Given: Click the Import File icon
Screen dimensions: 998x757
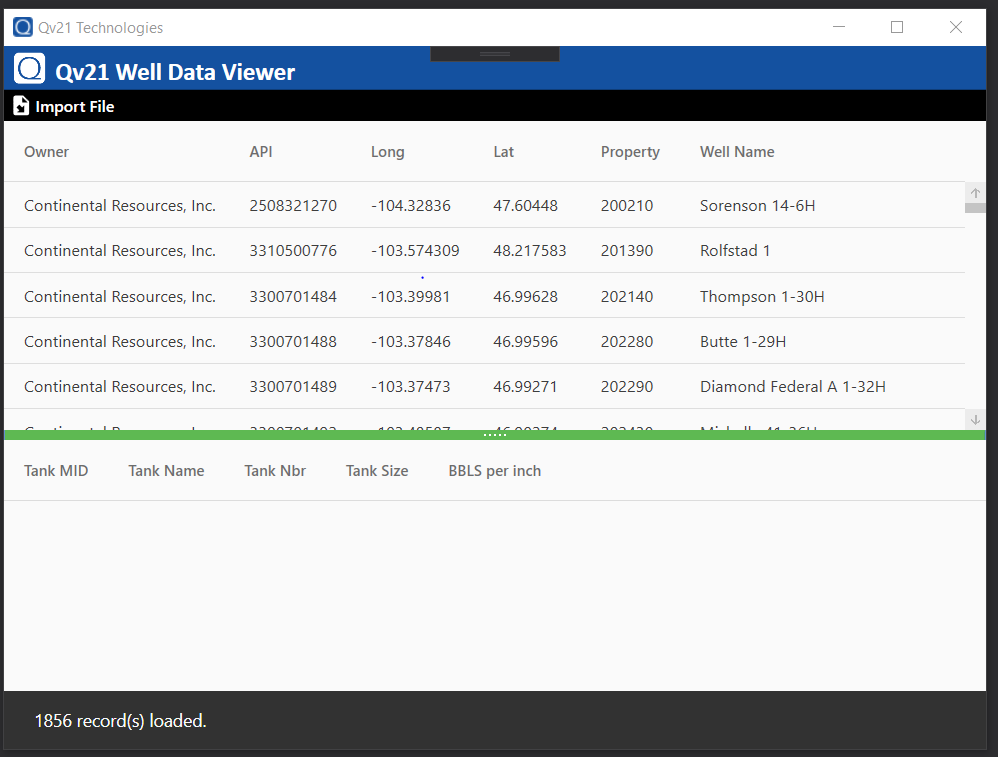Looking at the screenshot, I should 19,105.
